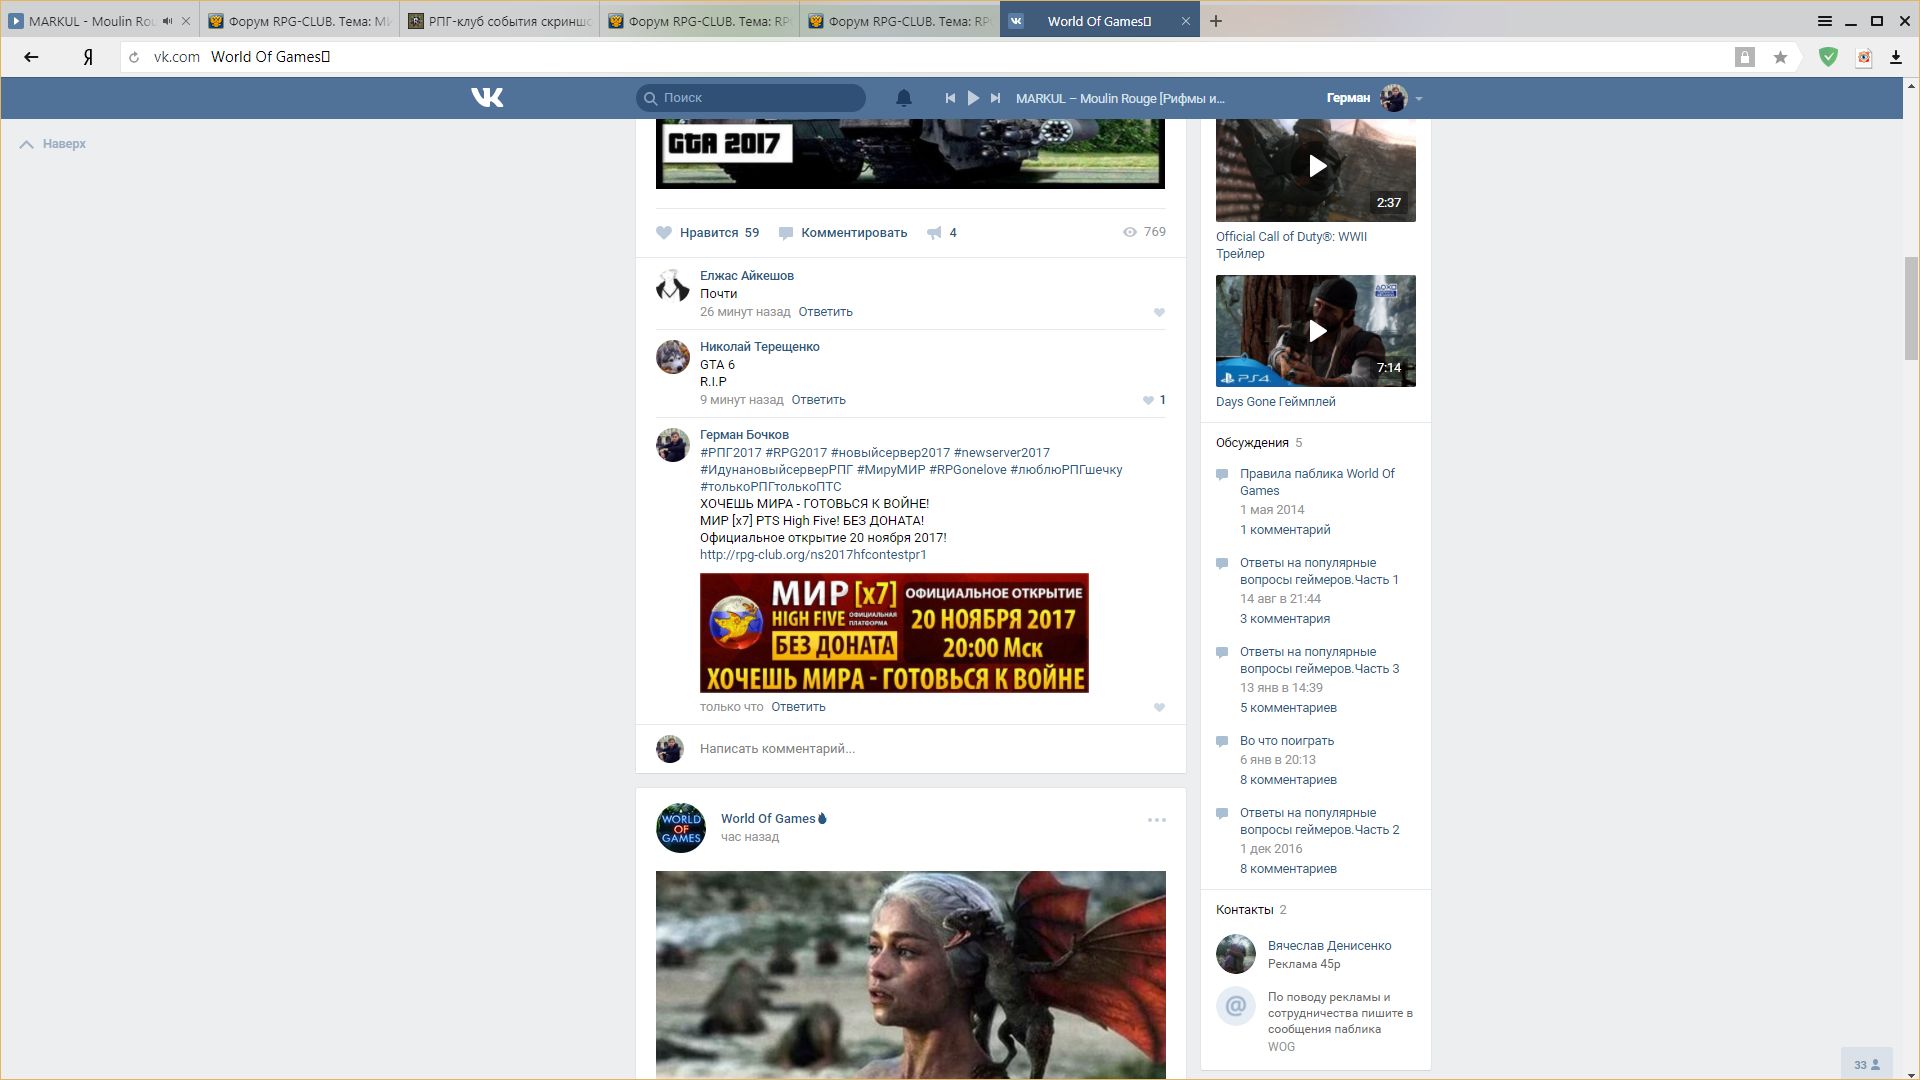
Task: Skip to next audio track
Action: [995, 98]
